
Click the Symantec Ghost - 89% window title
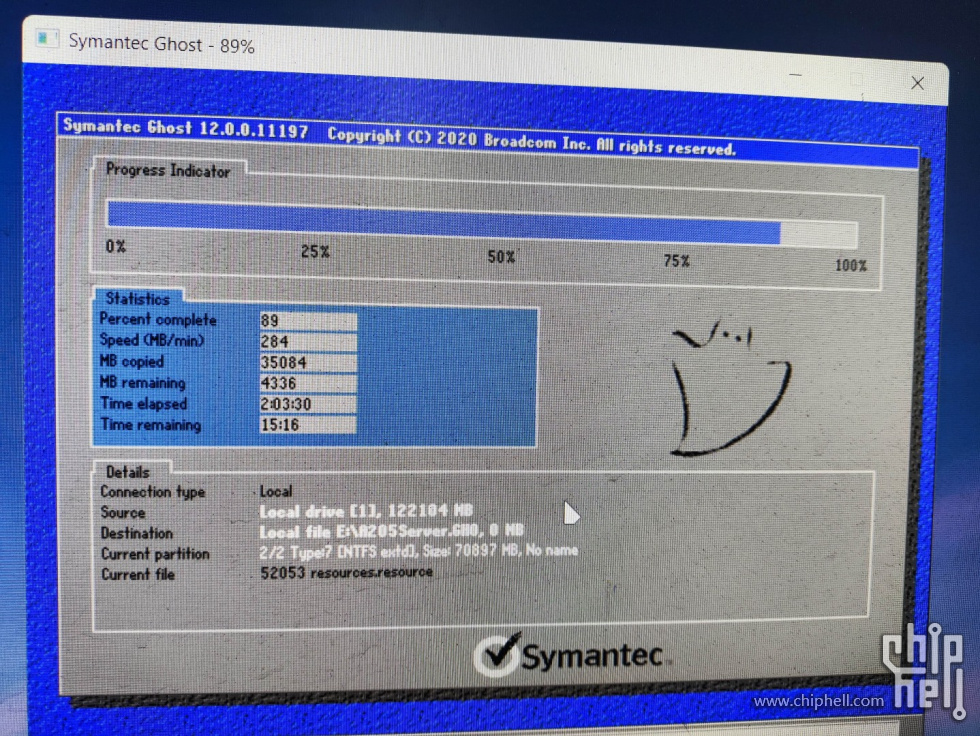click(x=161, y=44)
